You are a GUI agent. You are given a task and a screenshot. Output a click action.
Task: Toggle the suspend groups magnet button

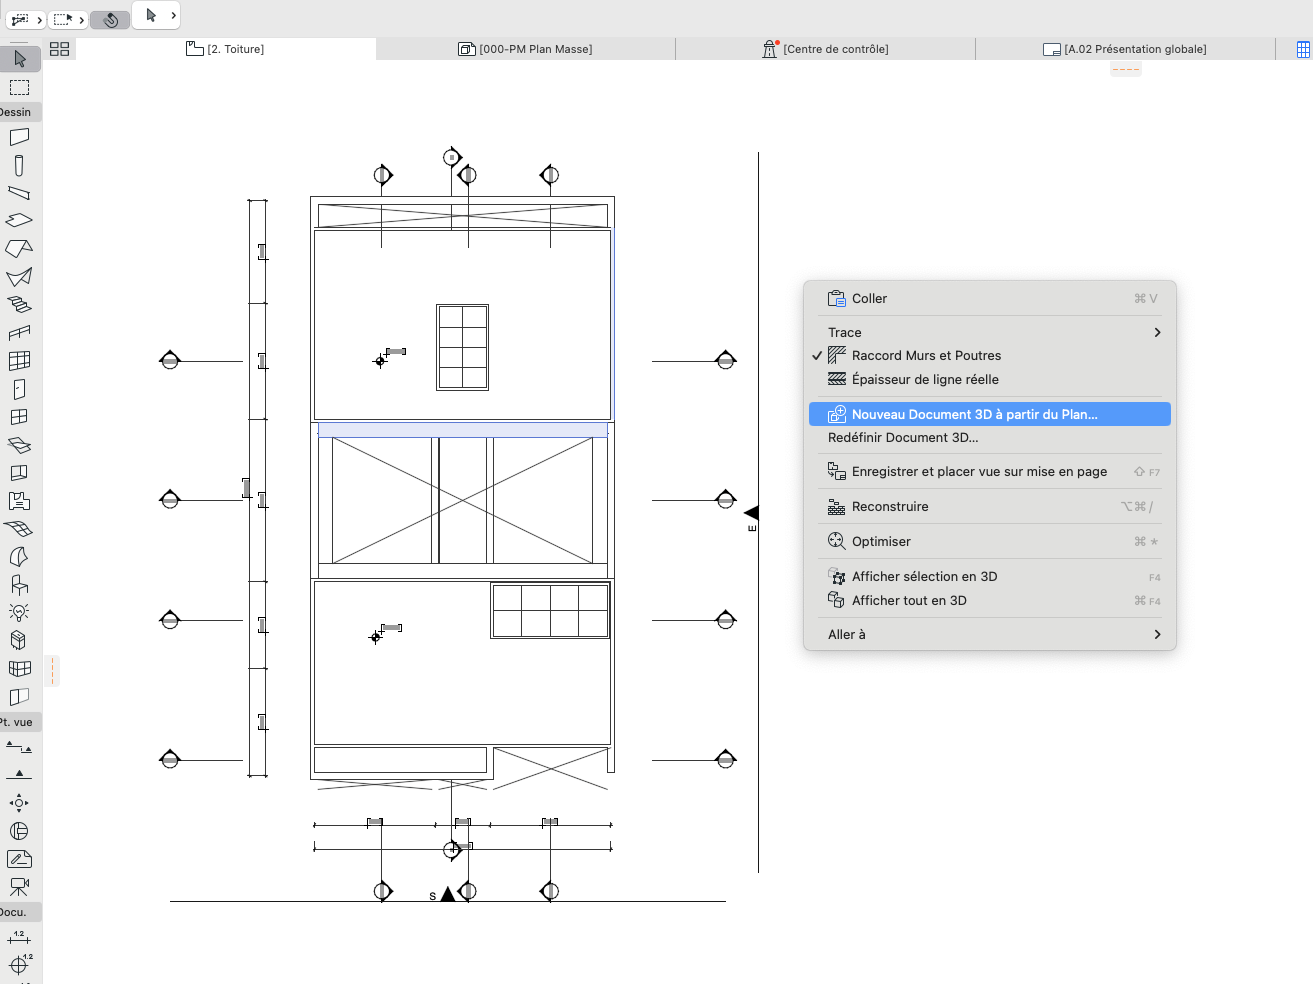coord(110,20)
